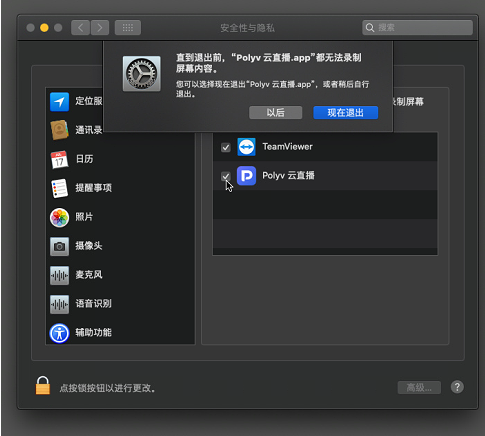Click the TeamViewer name in app list
Viewport: 485px width, 436px height.
pos(287,147)
